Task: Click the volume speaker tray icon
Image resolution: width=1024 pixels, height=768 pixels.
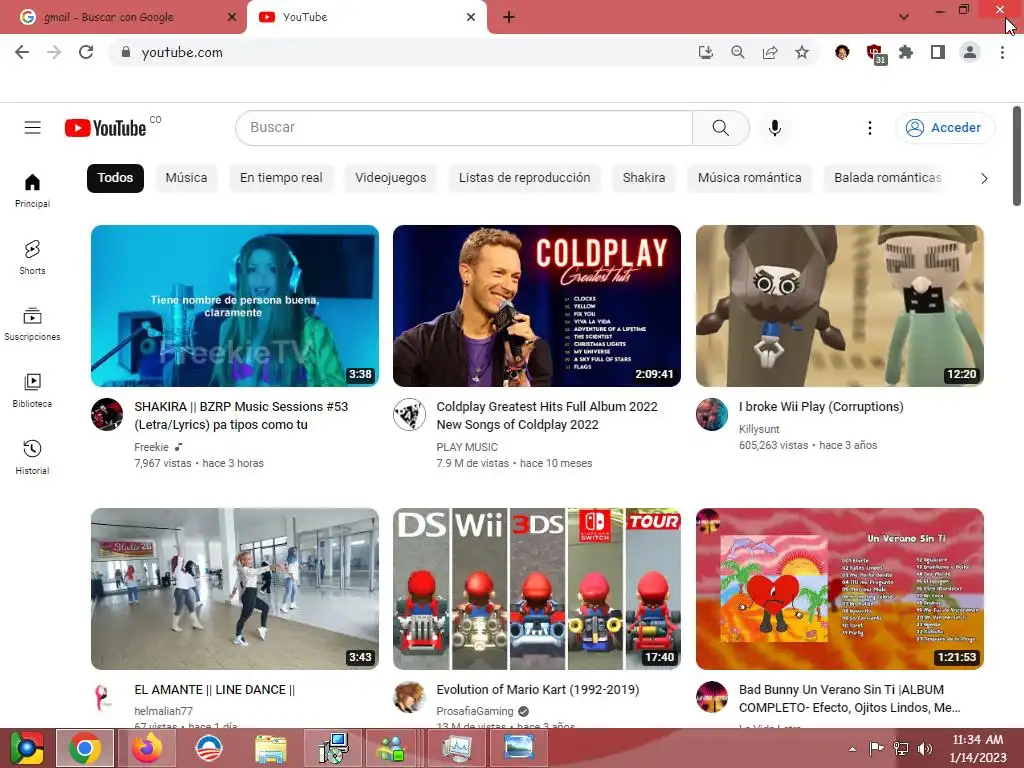Action: (x=924, y=748)
